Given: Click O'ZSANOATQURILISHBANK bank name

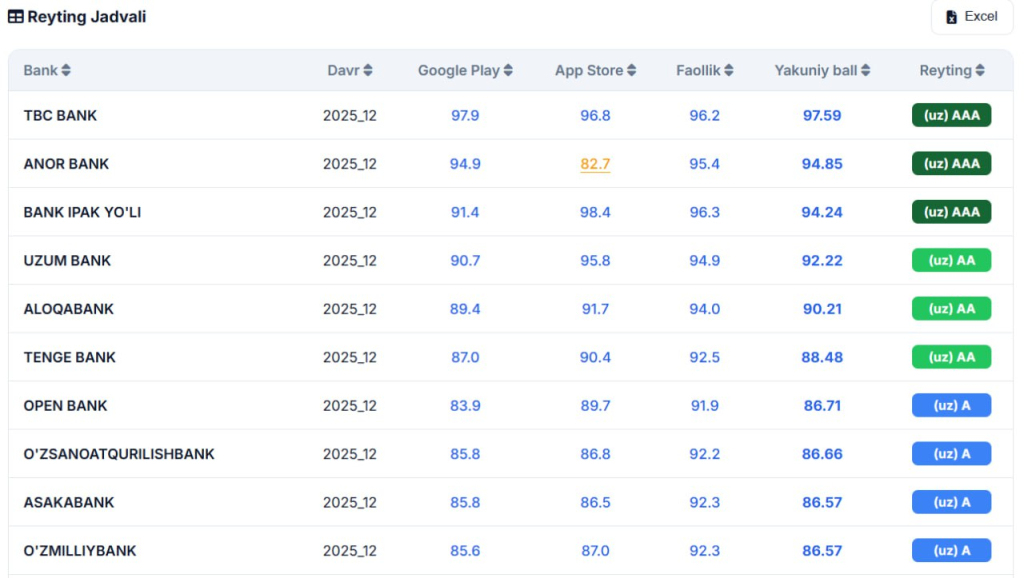Looking at the screenshot, I should tap(119, 454).
